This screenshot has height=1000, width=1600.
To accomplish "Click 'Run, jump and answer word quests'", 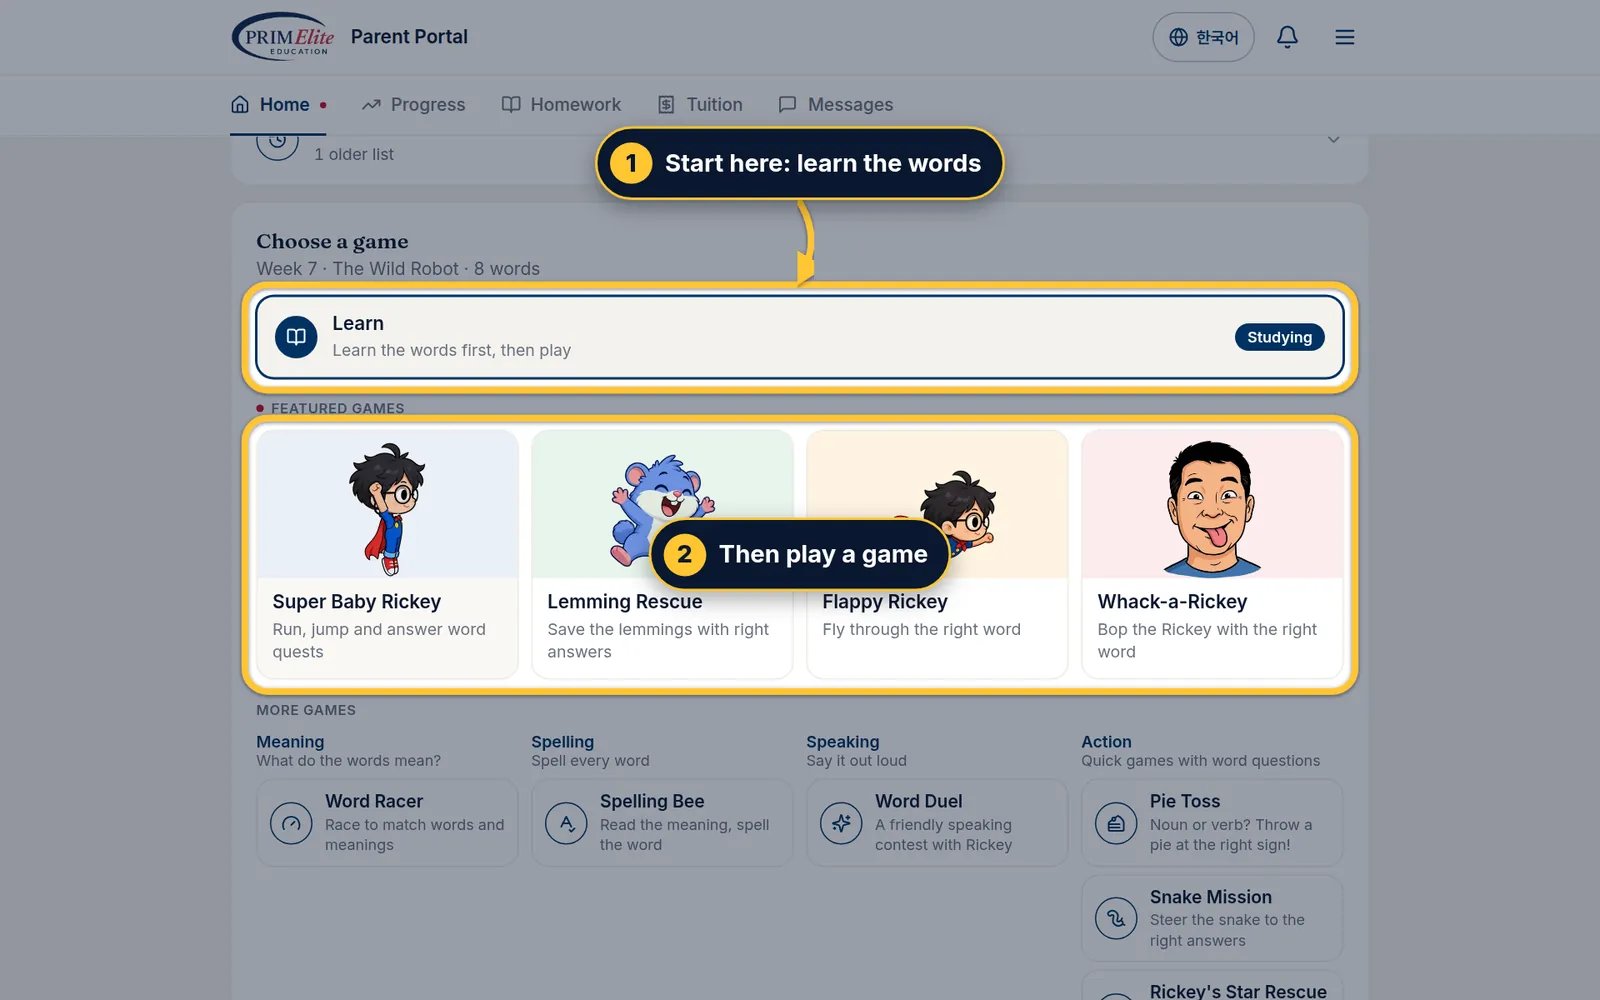I will coord(379,640).
